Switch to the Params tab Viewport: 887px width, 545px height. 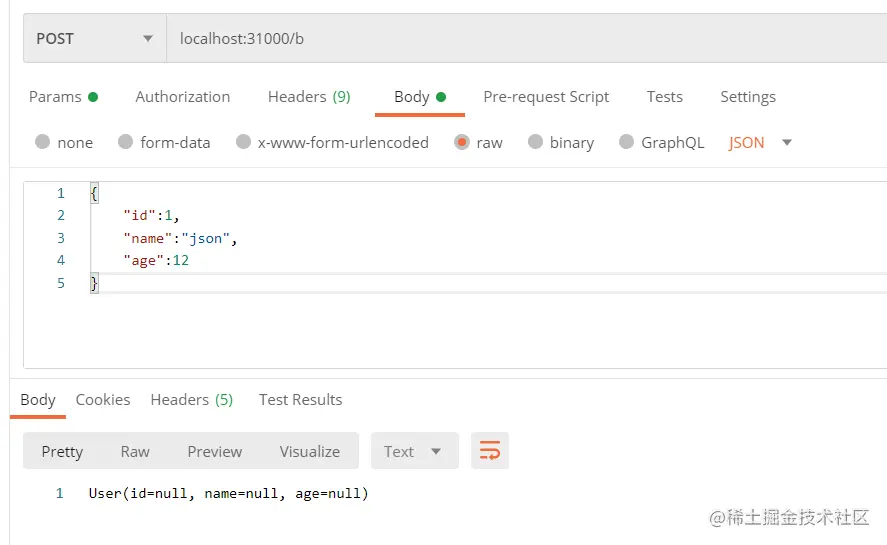(x=63, y=97)
